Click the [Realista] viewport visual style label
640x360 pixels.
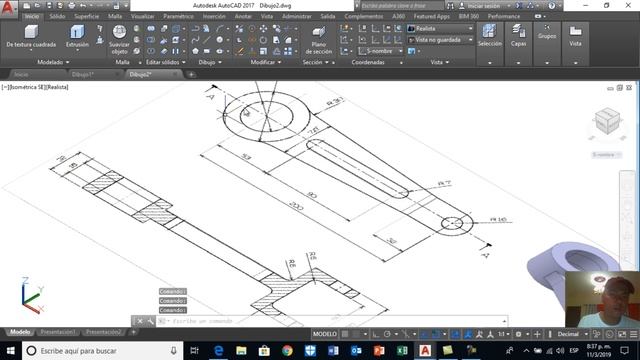57,87
